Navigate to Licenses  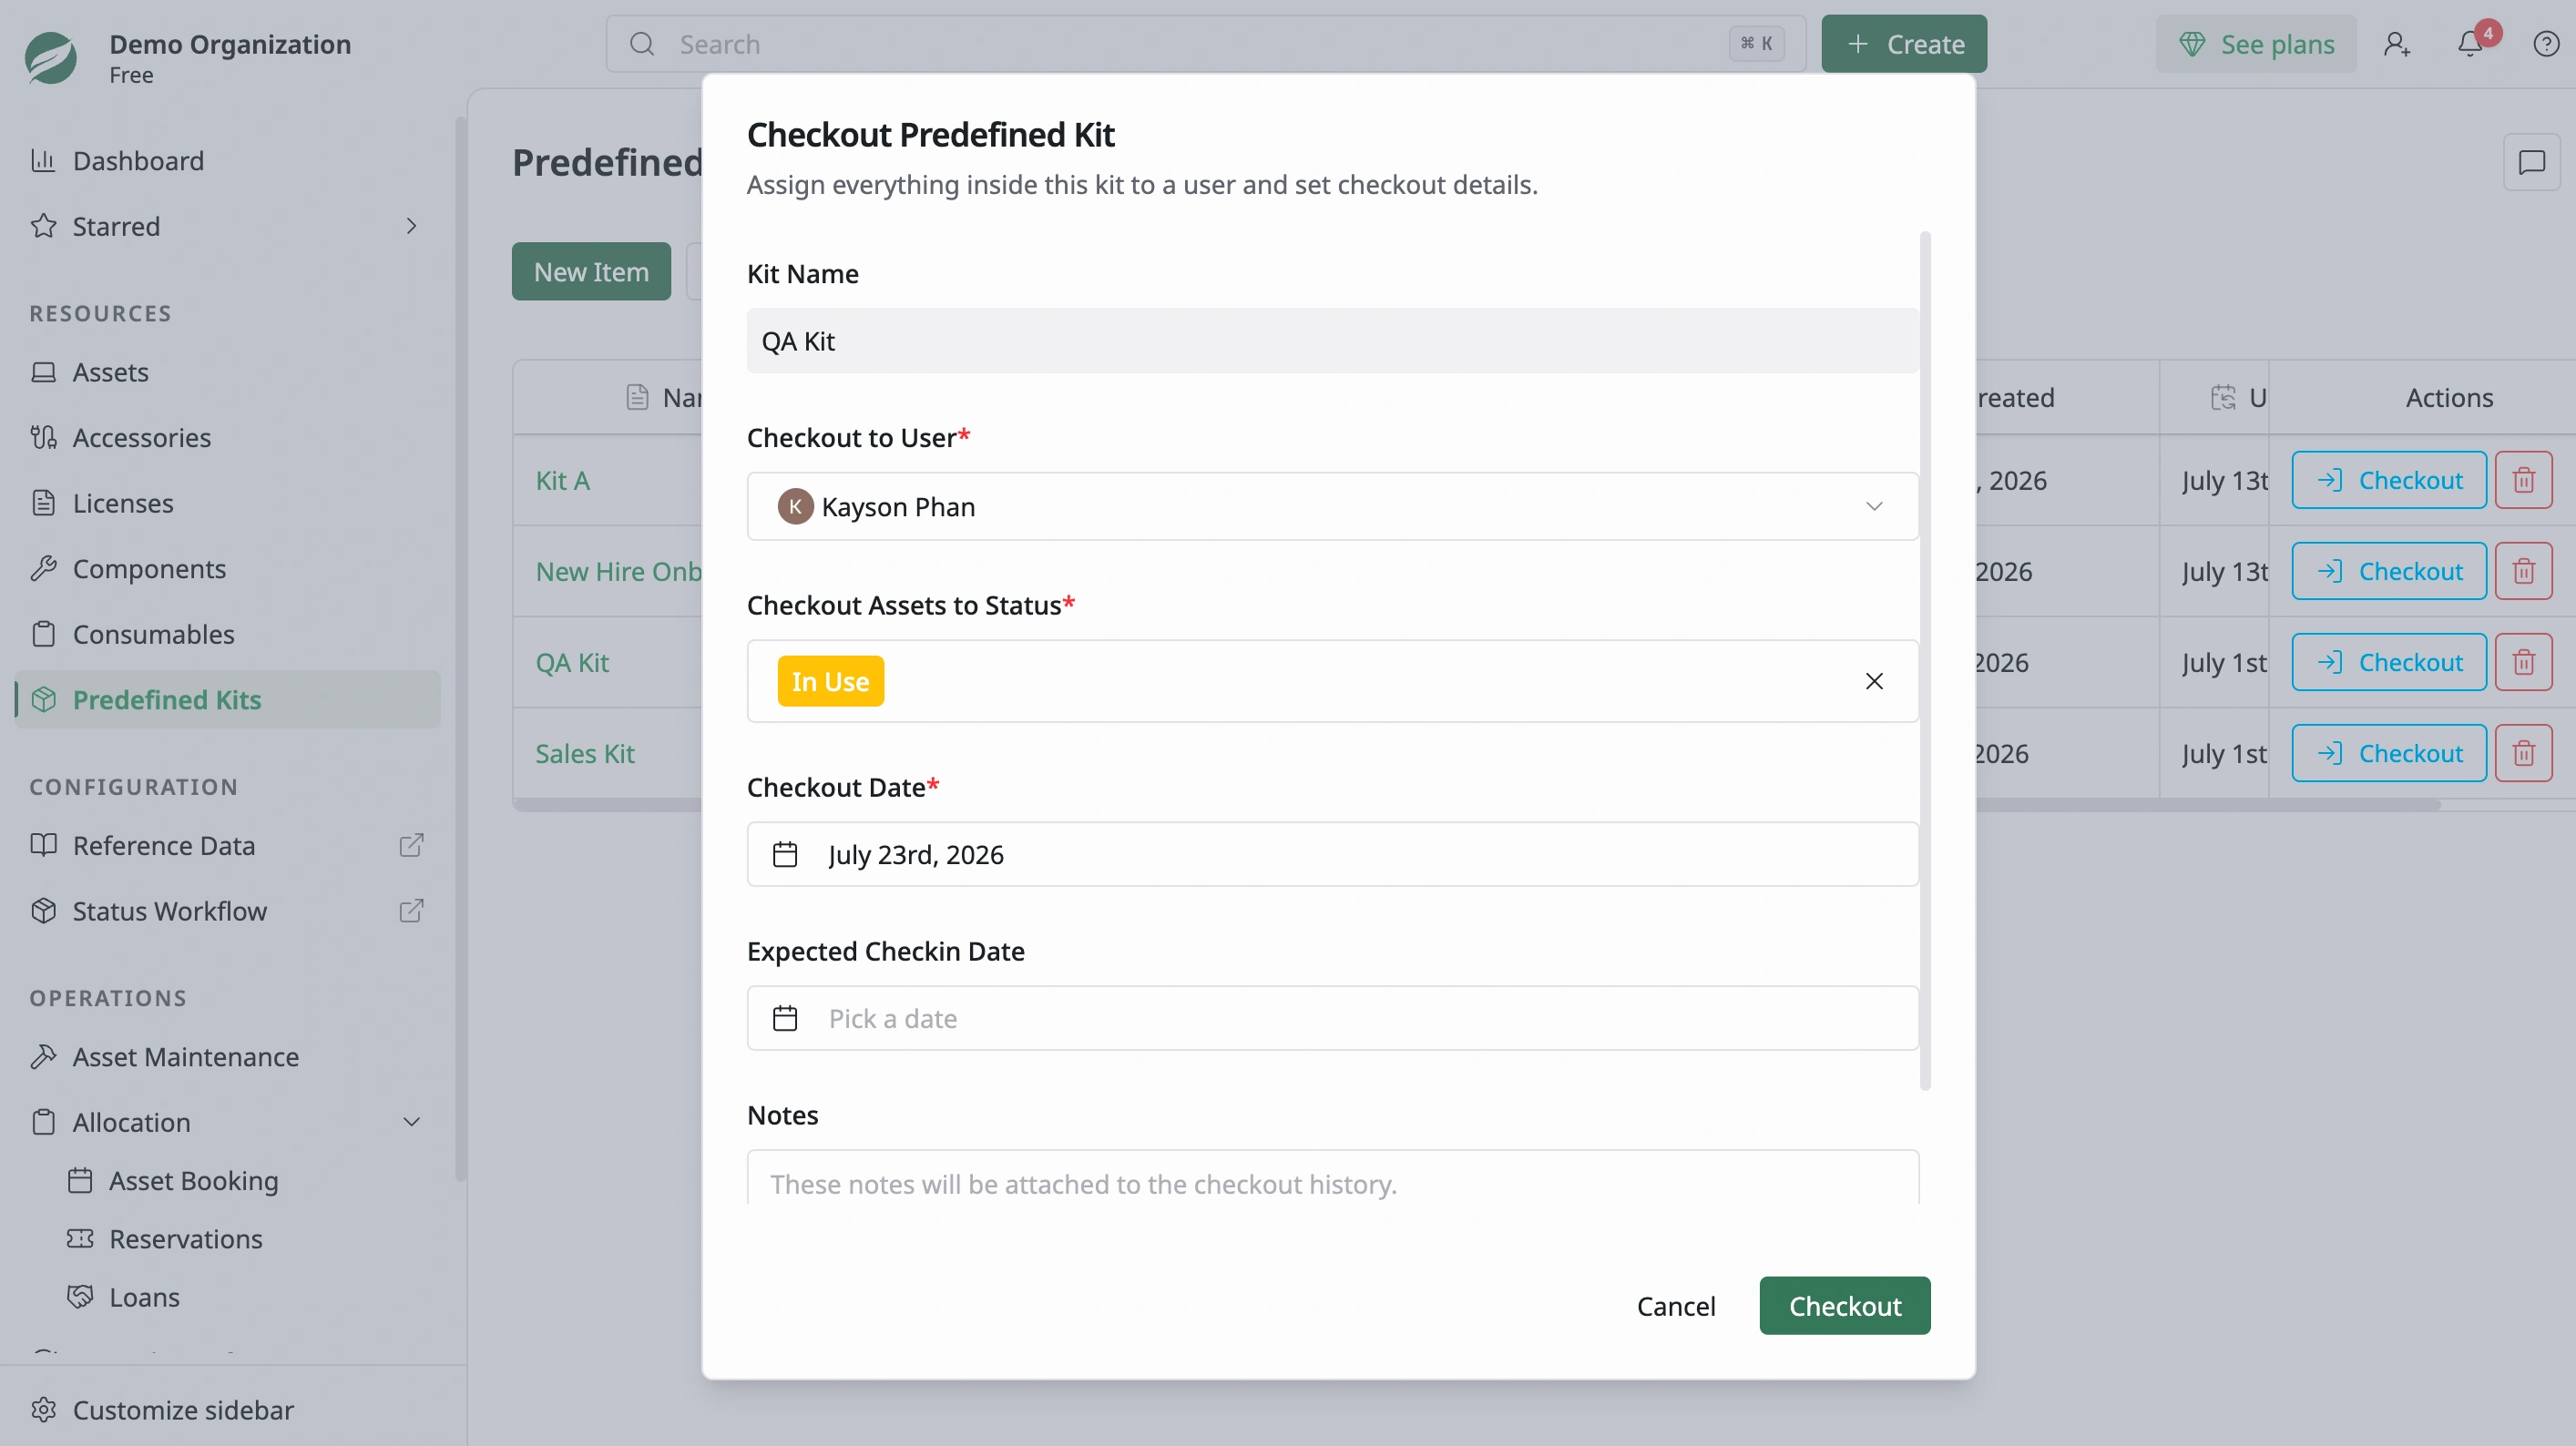(x=228, y=503)
